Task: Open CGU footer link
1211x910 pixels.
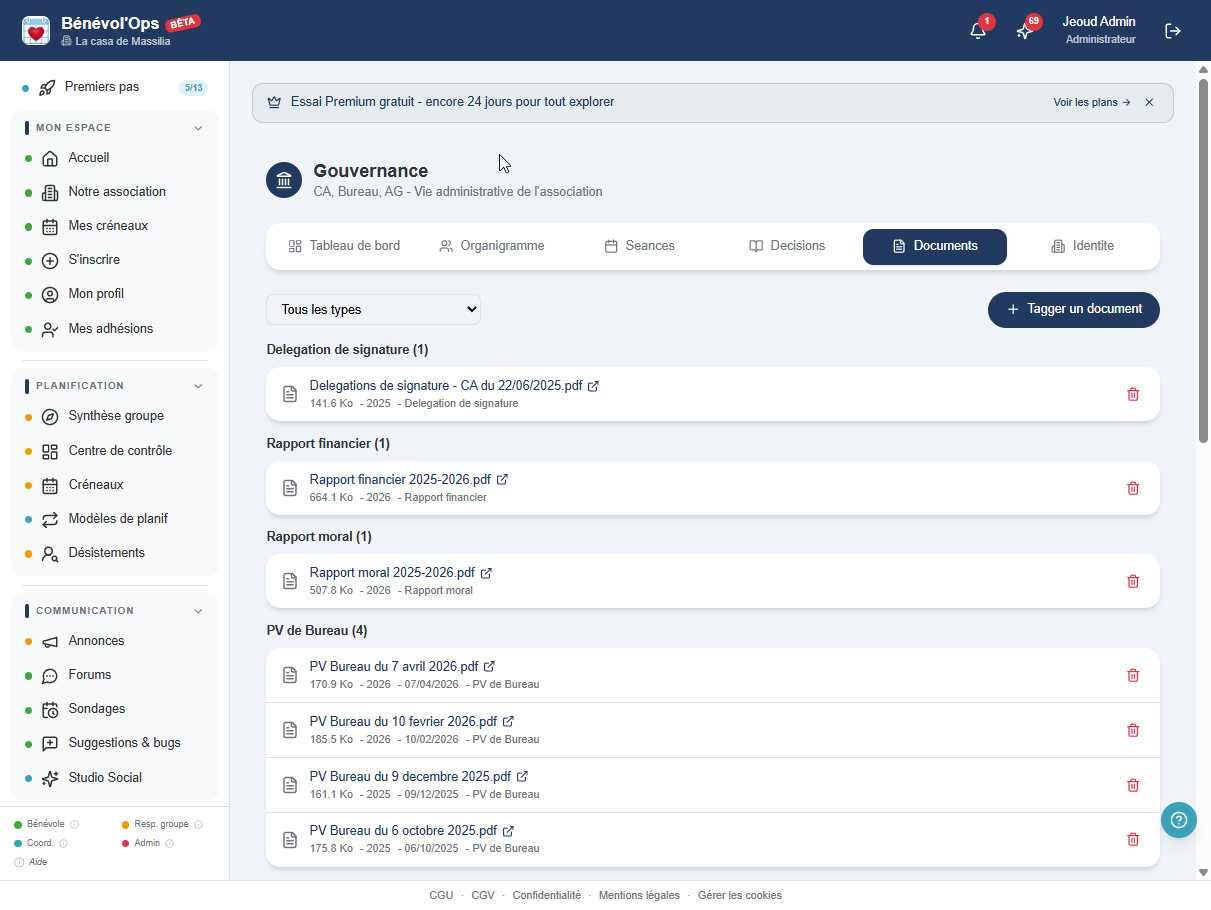Action: click(441, 895)
